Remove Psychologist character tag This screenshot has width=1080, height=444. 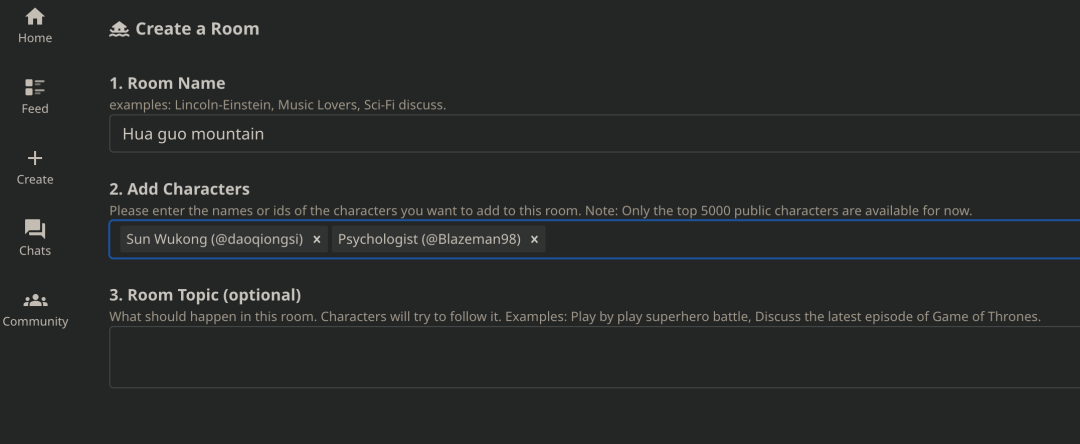[534, 240]
